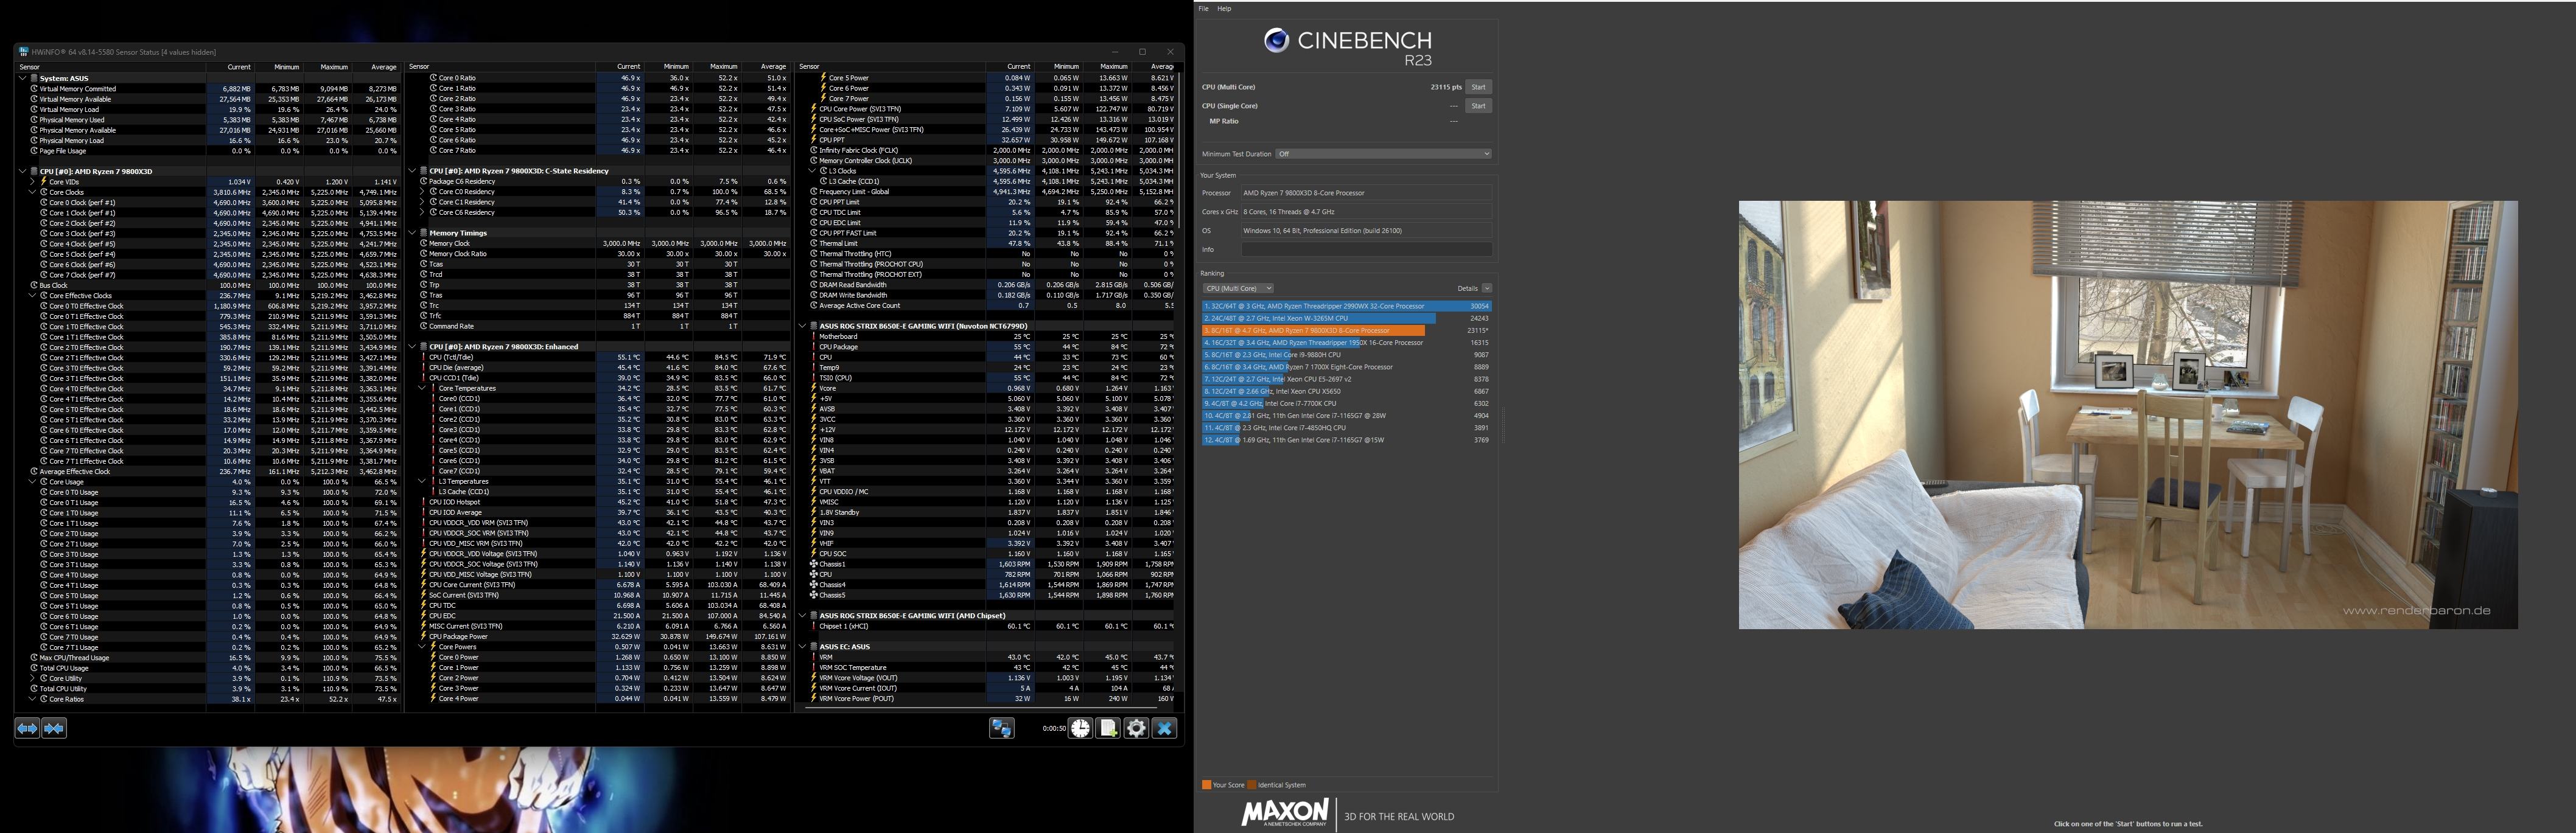This screenshot has height=833, width=2576.
Task: Open the File menu in Cinebench
Action: [x=1203, y=9]
